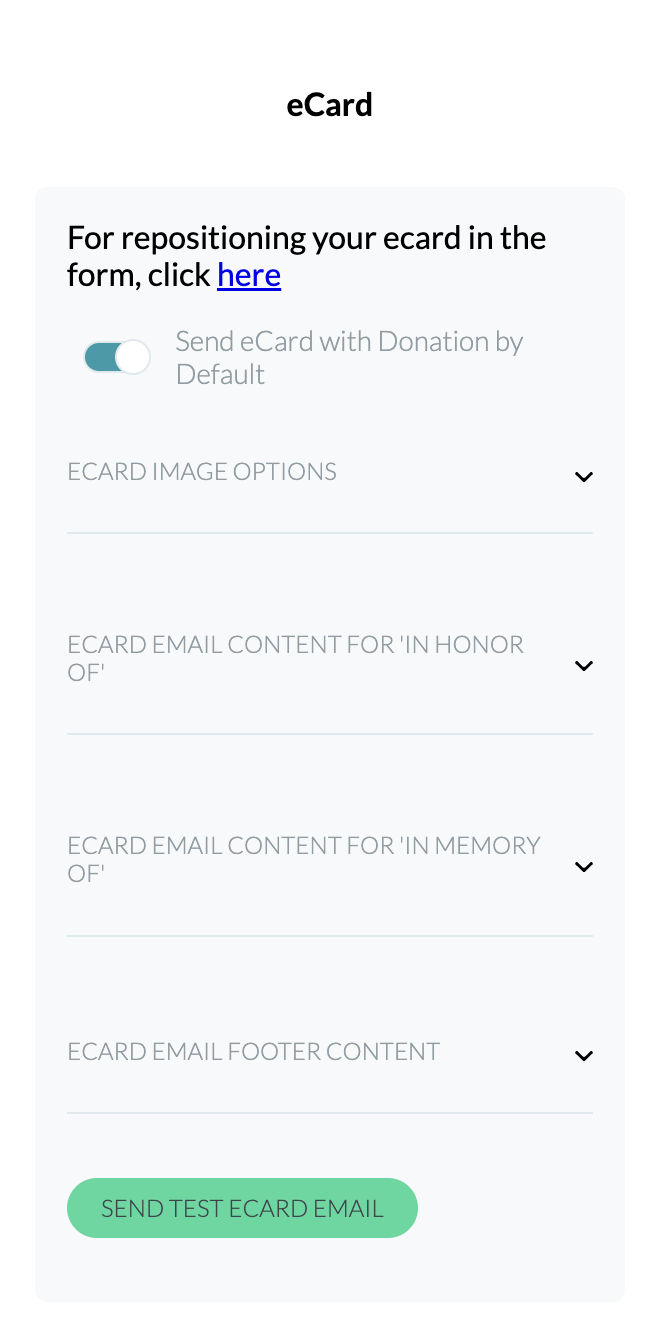This screenshot has width=662, height=1328.
Task: Click the 'here' repositioning link
Action: pos(248,274)
